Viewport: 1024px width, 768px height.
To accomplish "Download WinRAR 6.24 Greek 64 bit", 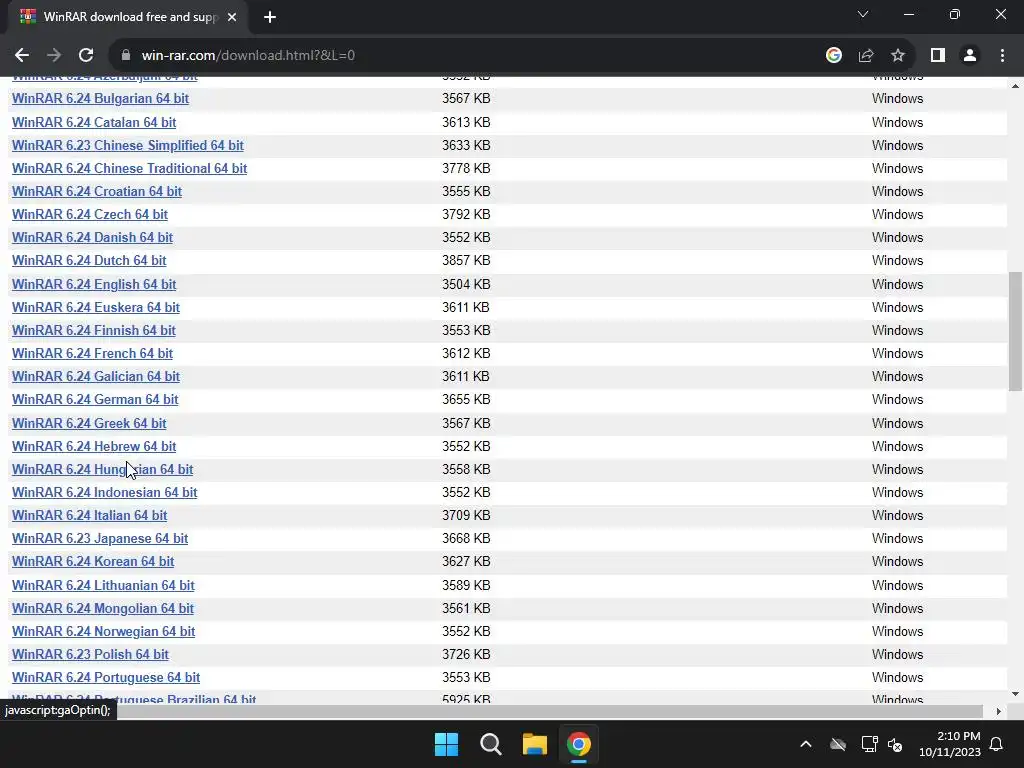I will point(89,423).
